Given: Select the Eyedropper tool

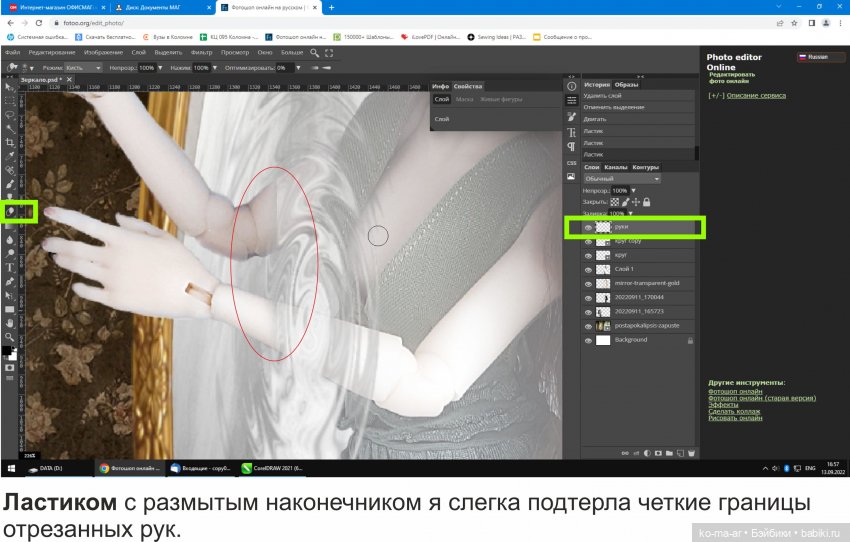Looking at the screenshot, I should pos(9,157).
